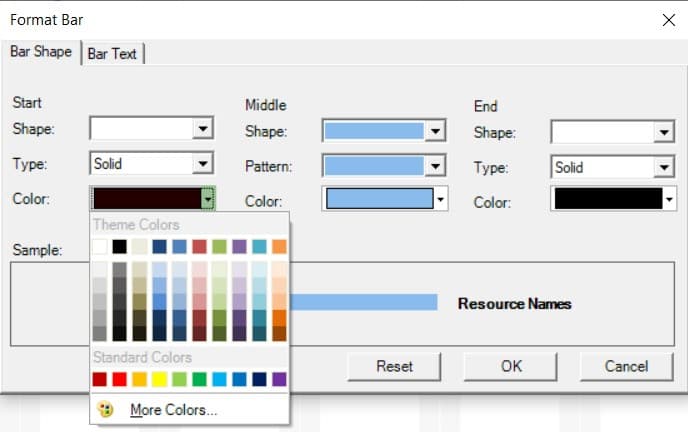Confirm with the OK button
688x432 pixels.
point(511,366)
